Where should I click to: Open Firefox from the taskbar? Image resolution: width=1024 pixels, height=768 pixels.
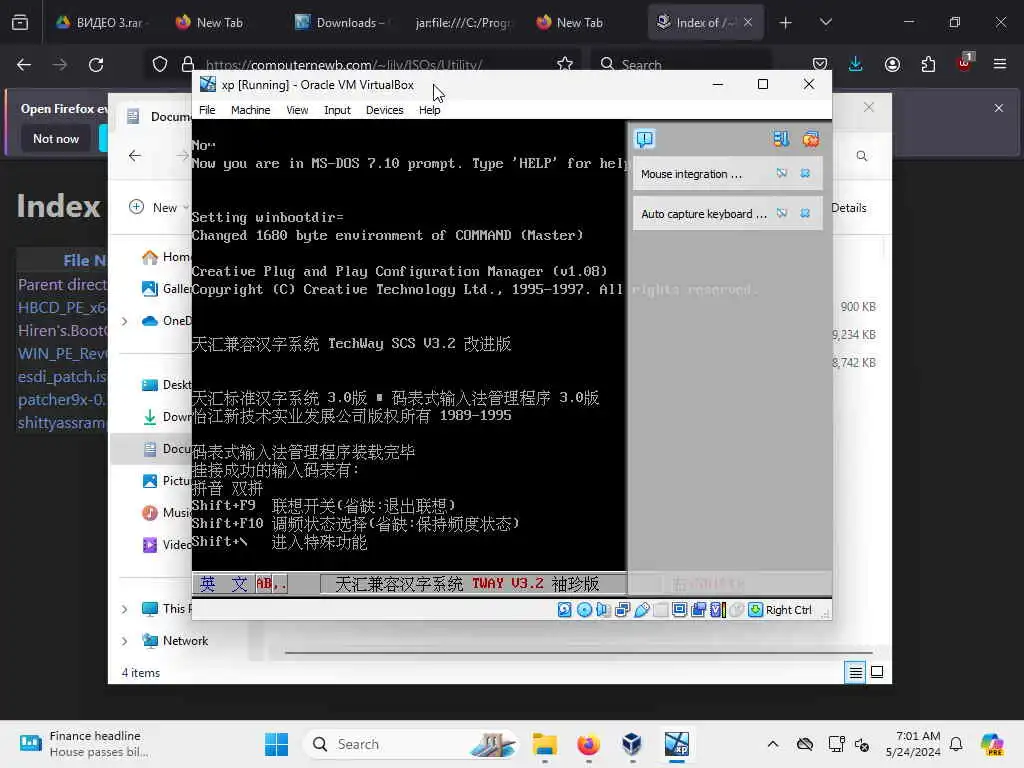(x=588, y=744)
